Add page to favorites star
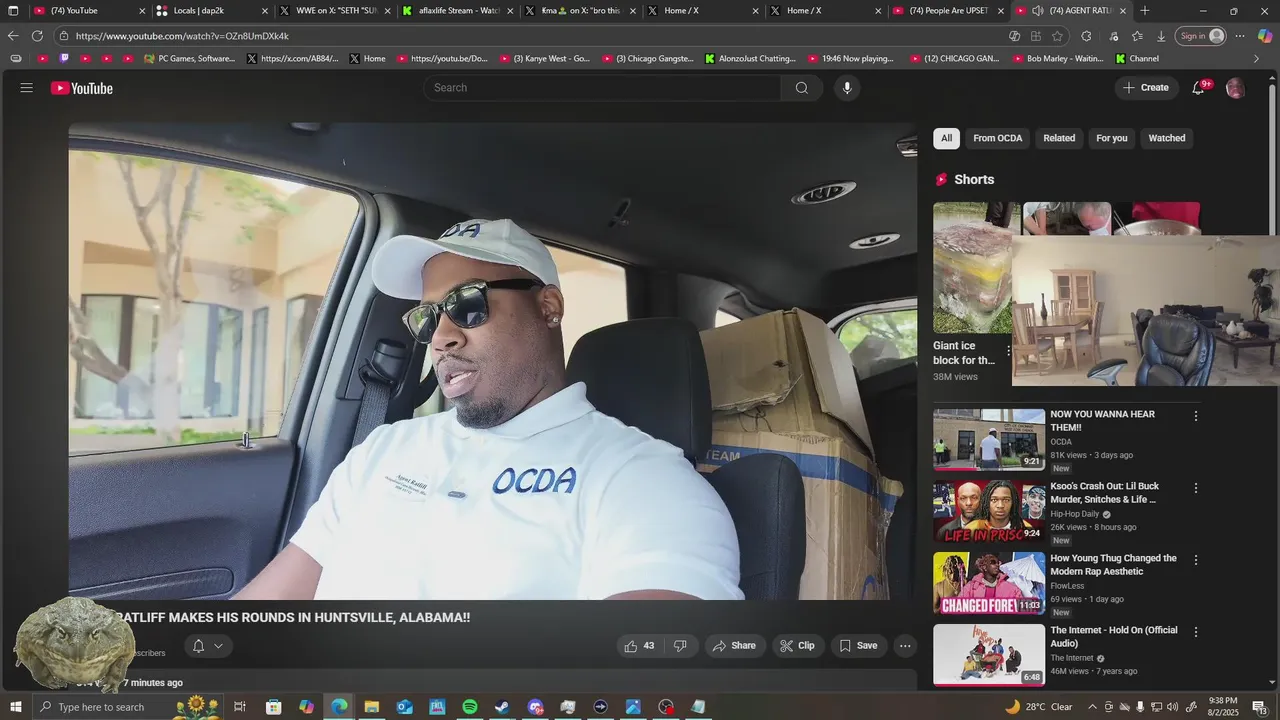This screenshot has width=1280, height=720. click(1057, 36)
